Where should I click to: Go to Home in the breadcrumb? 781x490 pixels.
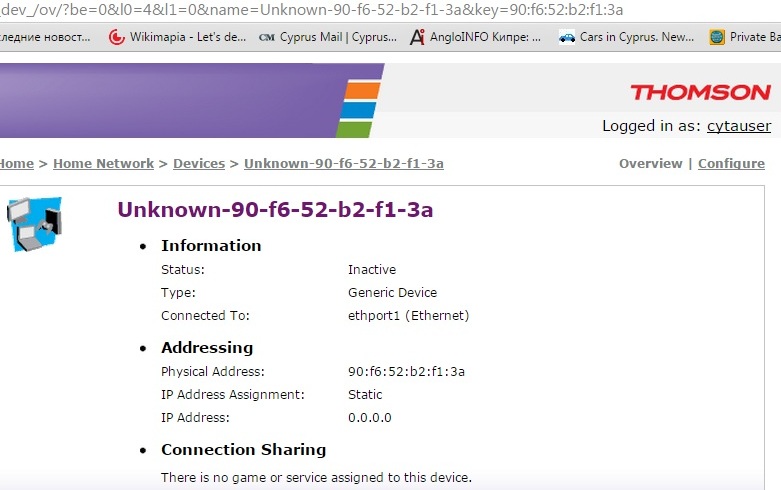16,163
